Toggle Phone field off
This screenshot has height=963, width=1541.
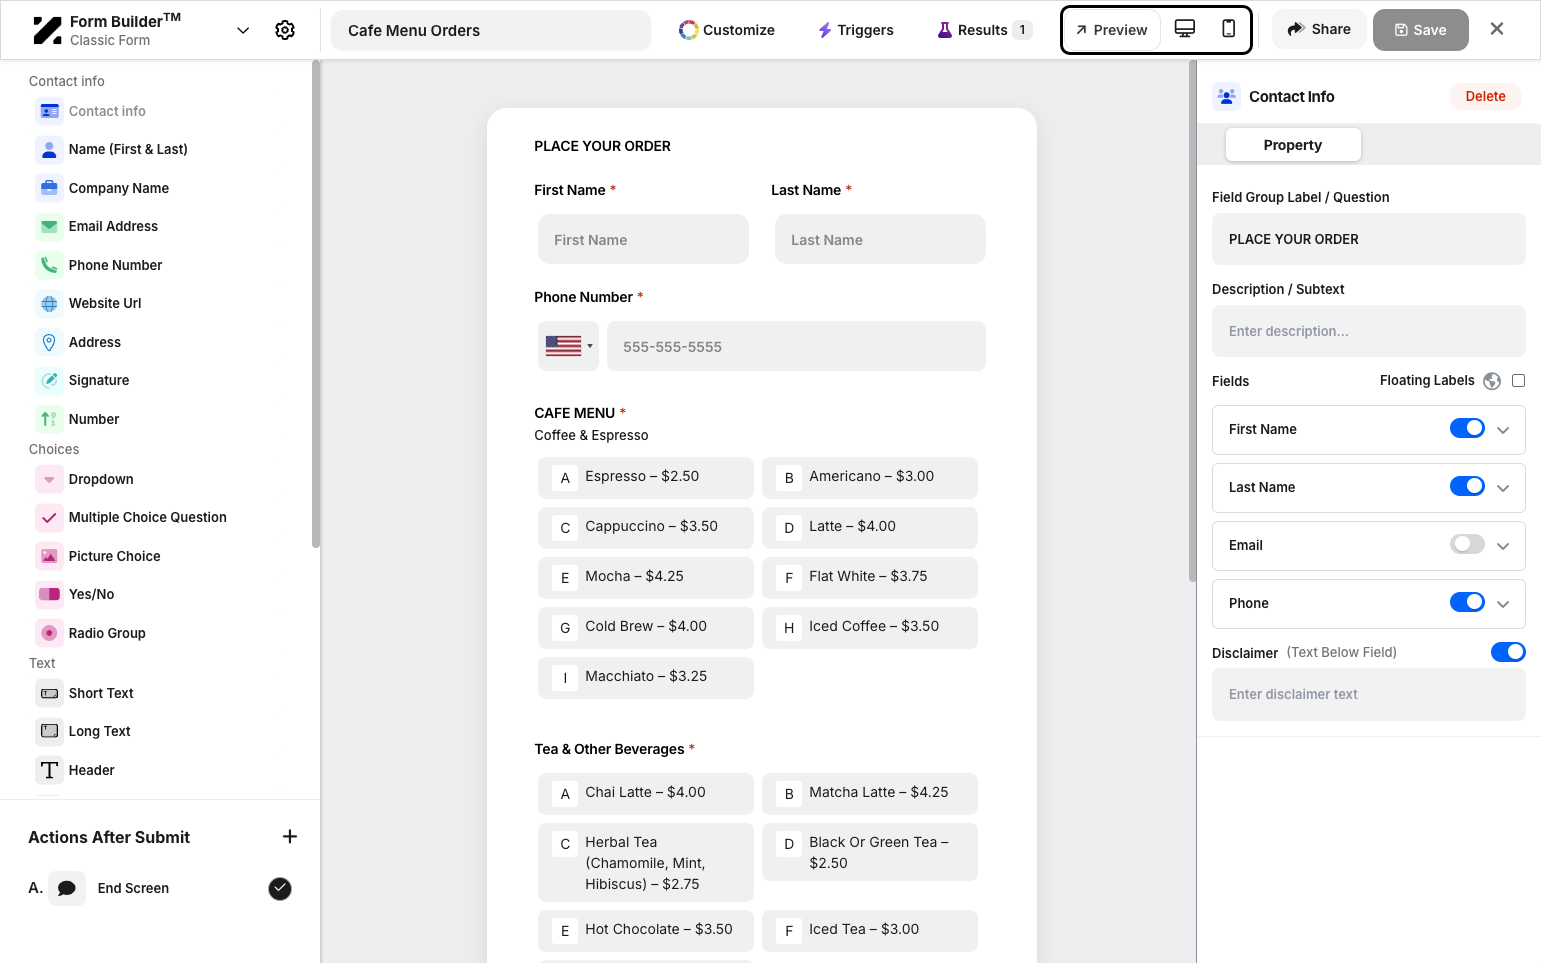point(1467,602)
